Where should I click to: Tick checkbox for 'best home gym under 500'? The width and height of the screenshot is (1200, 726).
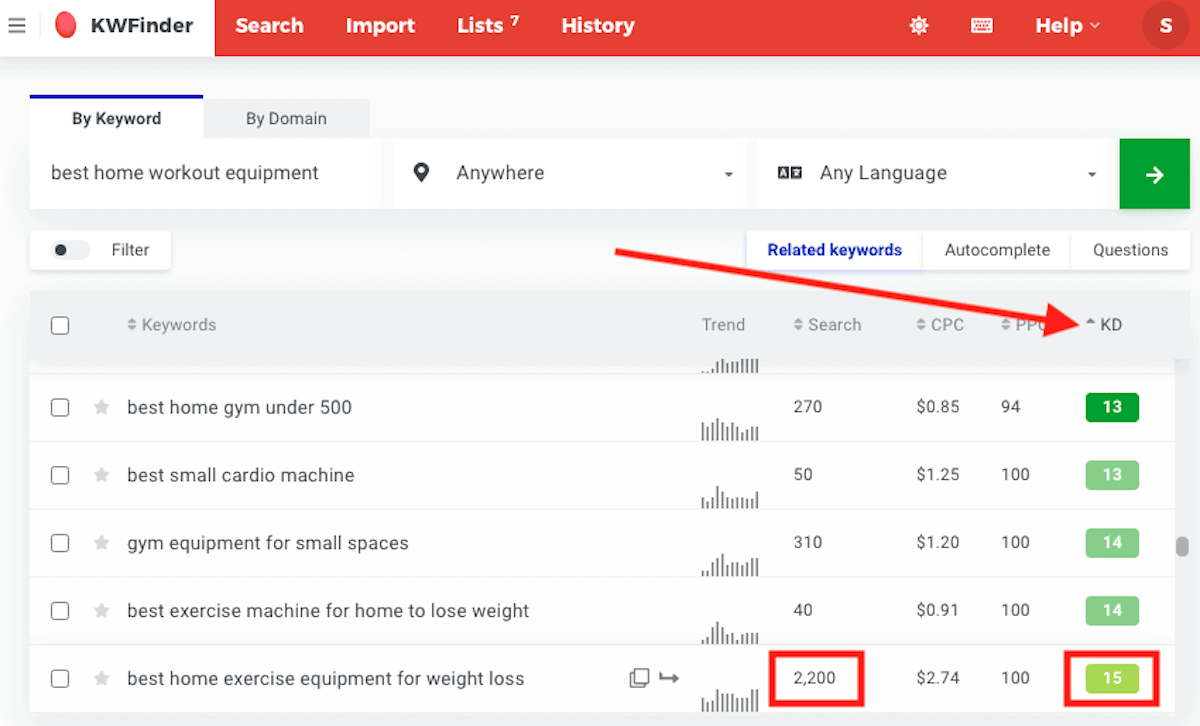pos(60,407)
